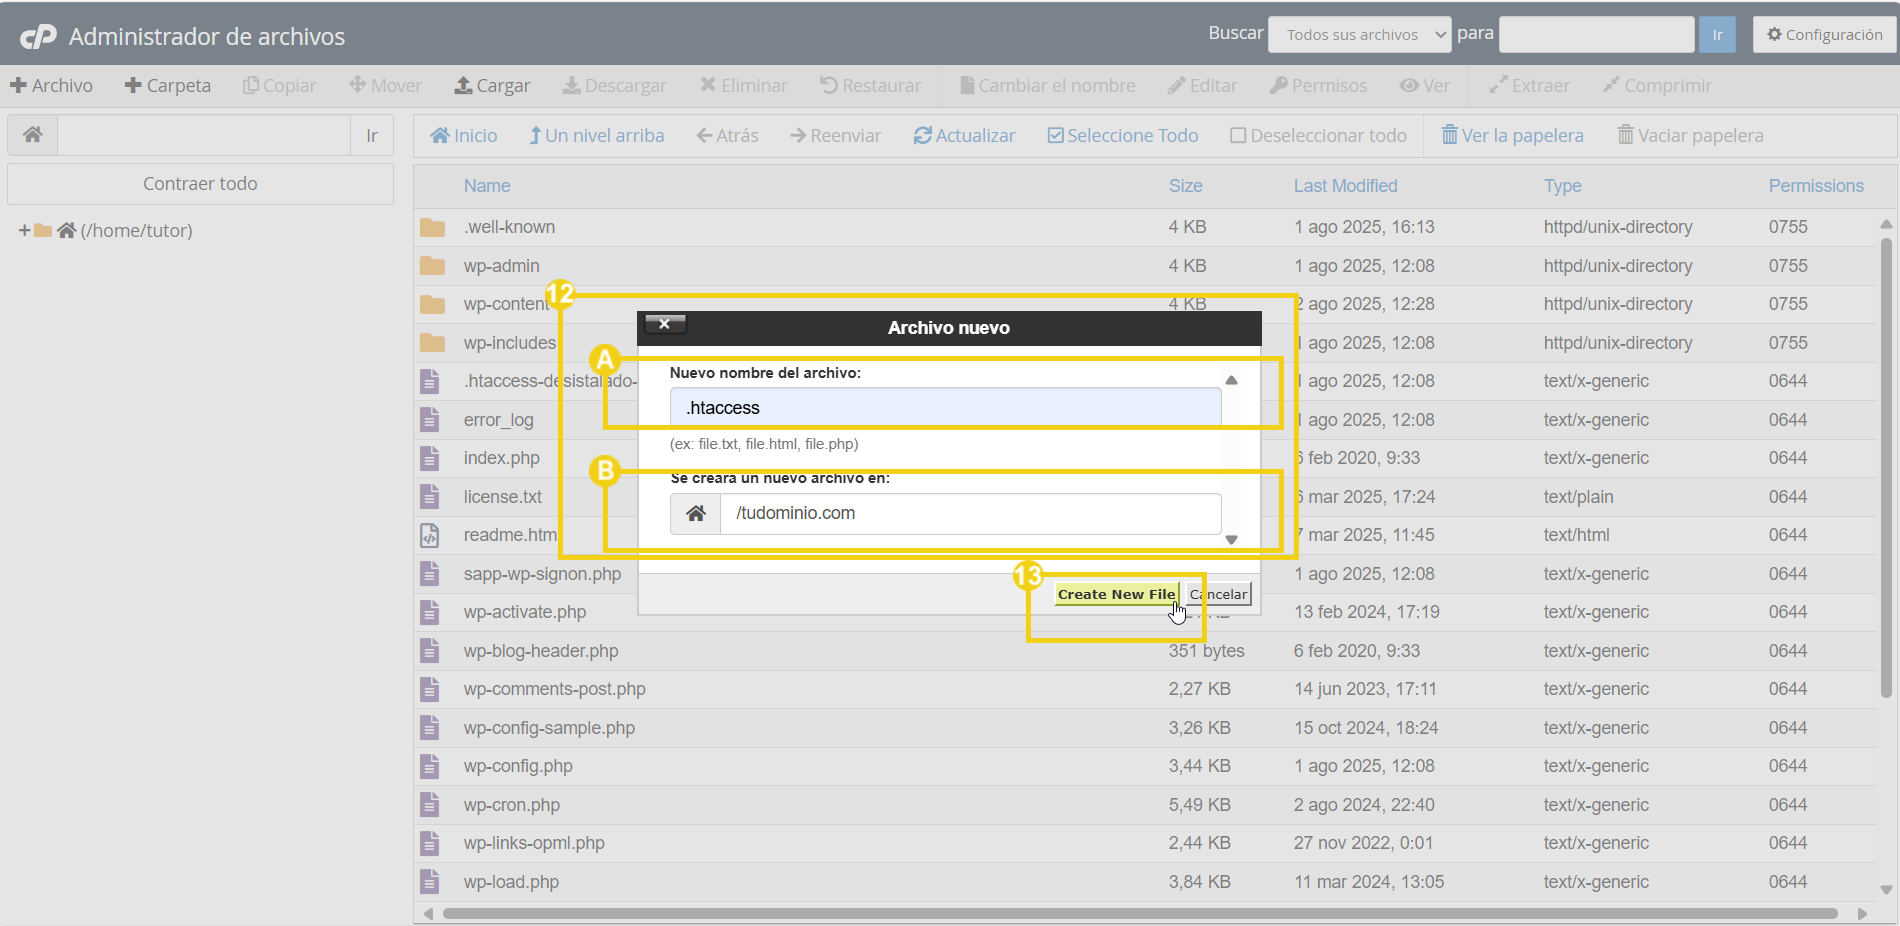This screenshot has width=1900, height=926.
Task: Click Cambiar el nombre toolbar button
Action: (1048, 86)
